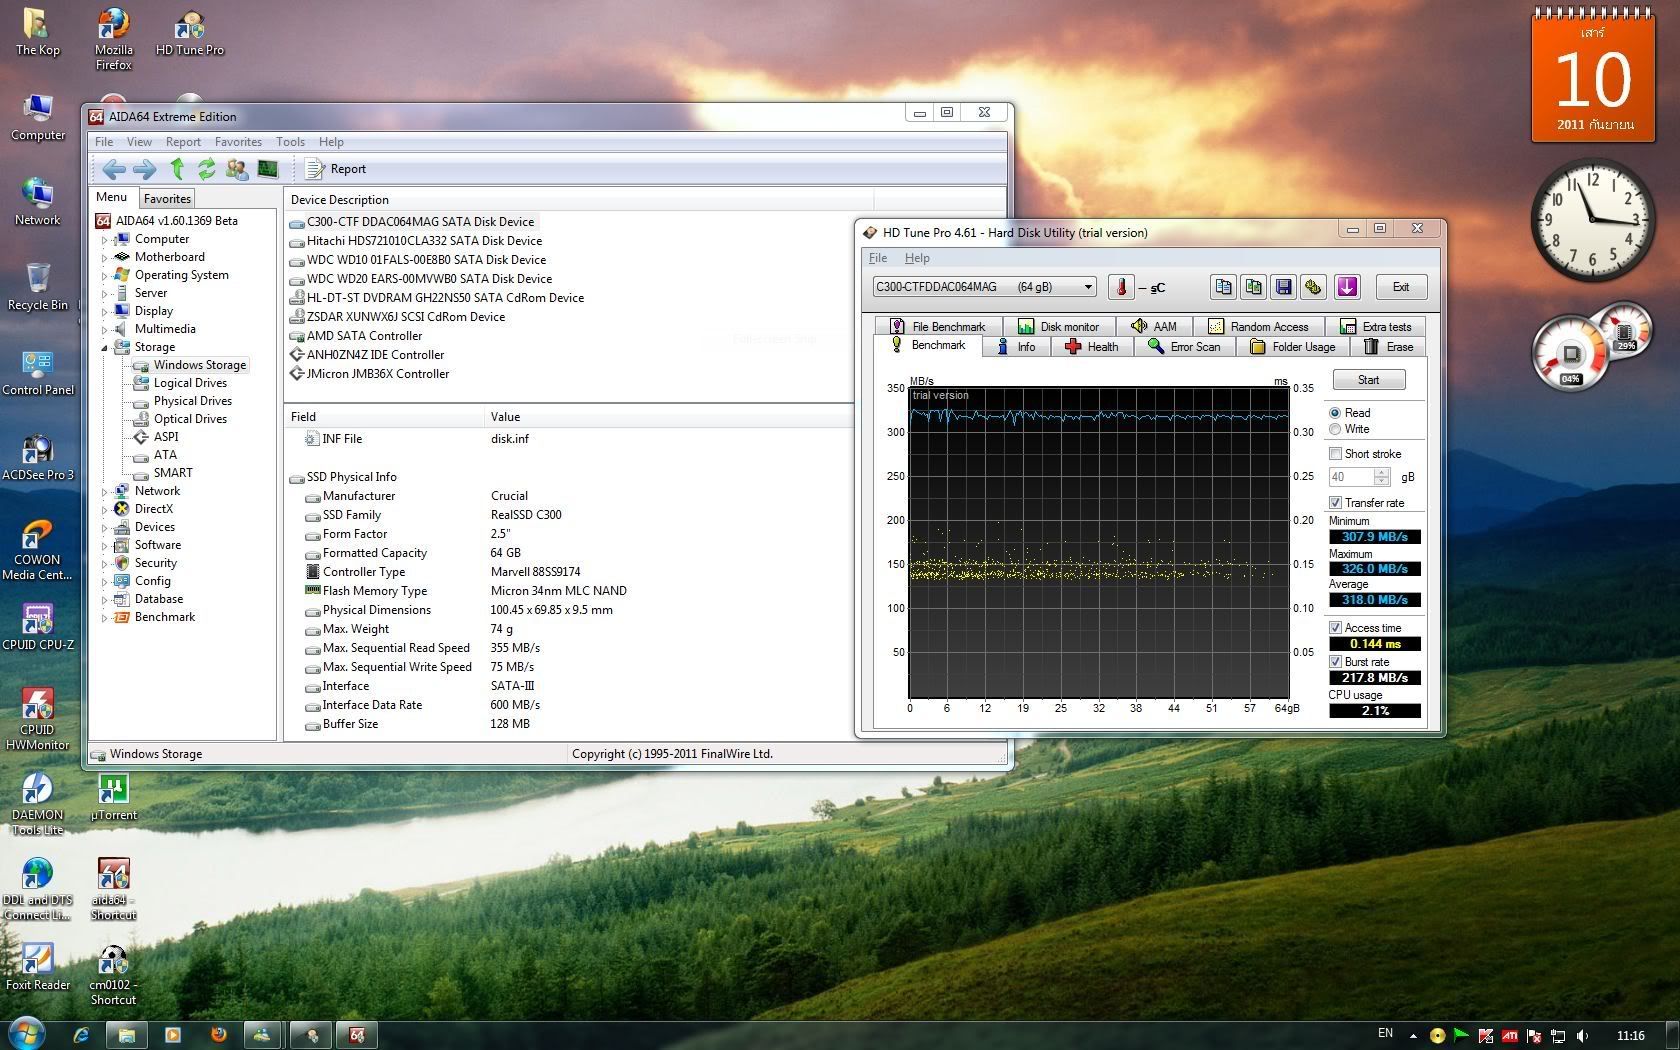The image size is (1680, 1050).
Task: Go up one level in AIDA64
Action: tap(177, 169)
